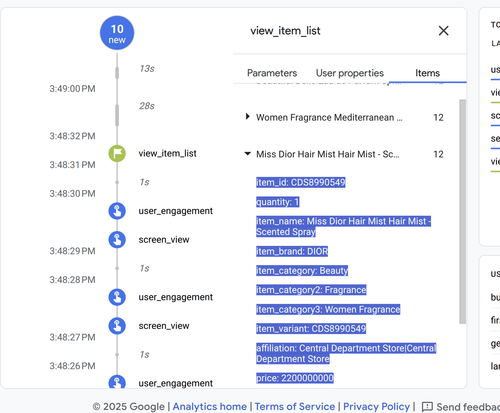Image resolution: width=500 pixels, height=413 pixels.
Task: Click the 13s timeline segment marker
Action: tap(117, 73)
